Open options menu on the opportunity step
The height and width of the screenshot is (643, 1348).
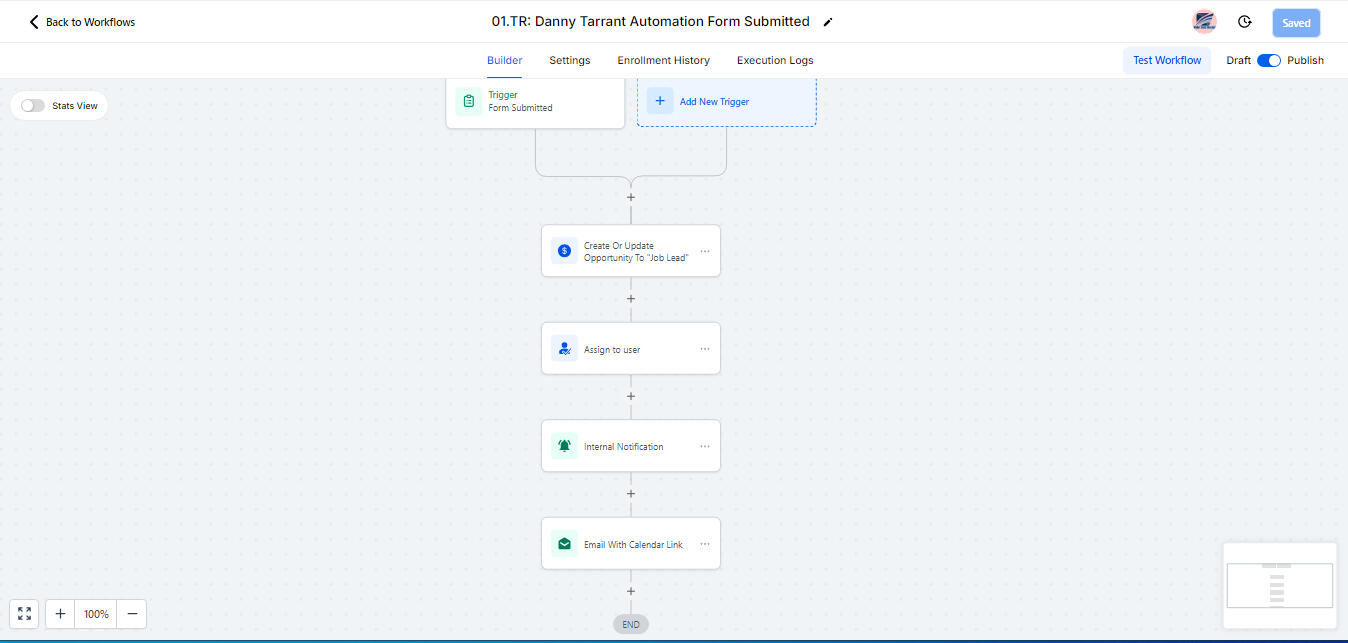coord(703,250)
